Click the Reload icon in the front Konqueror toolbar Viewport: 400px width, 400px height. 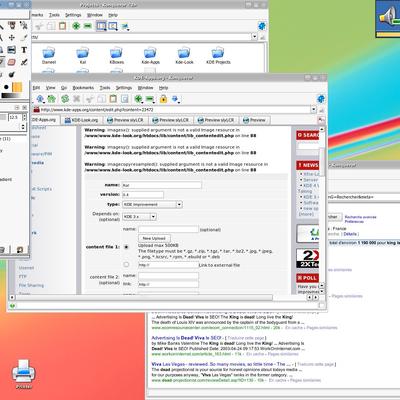[65, 99]
